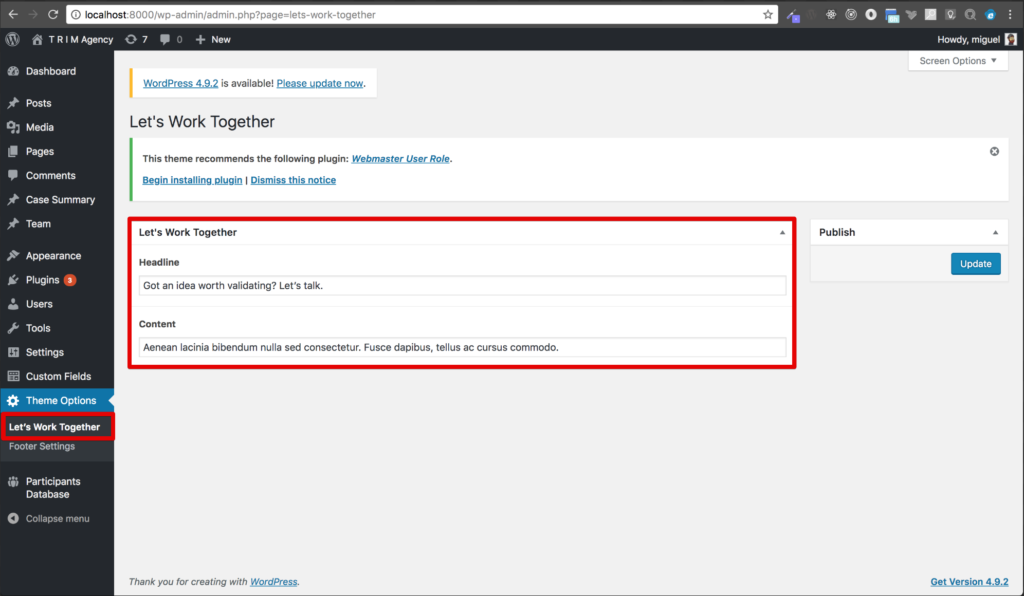Image resolution: width=1024 pixels, height=596 pixels.
Task: Click Begin installing plugin link
Action: (192, 180)
